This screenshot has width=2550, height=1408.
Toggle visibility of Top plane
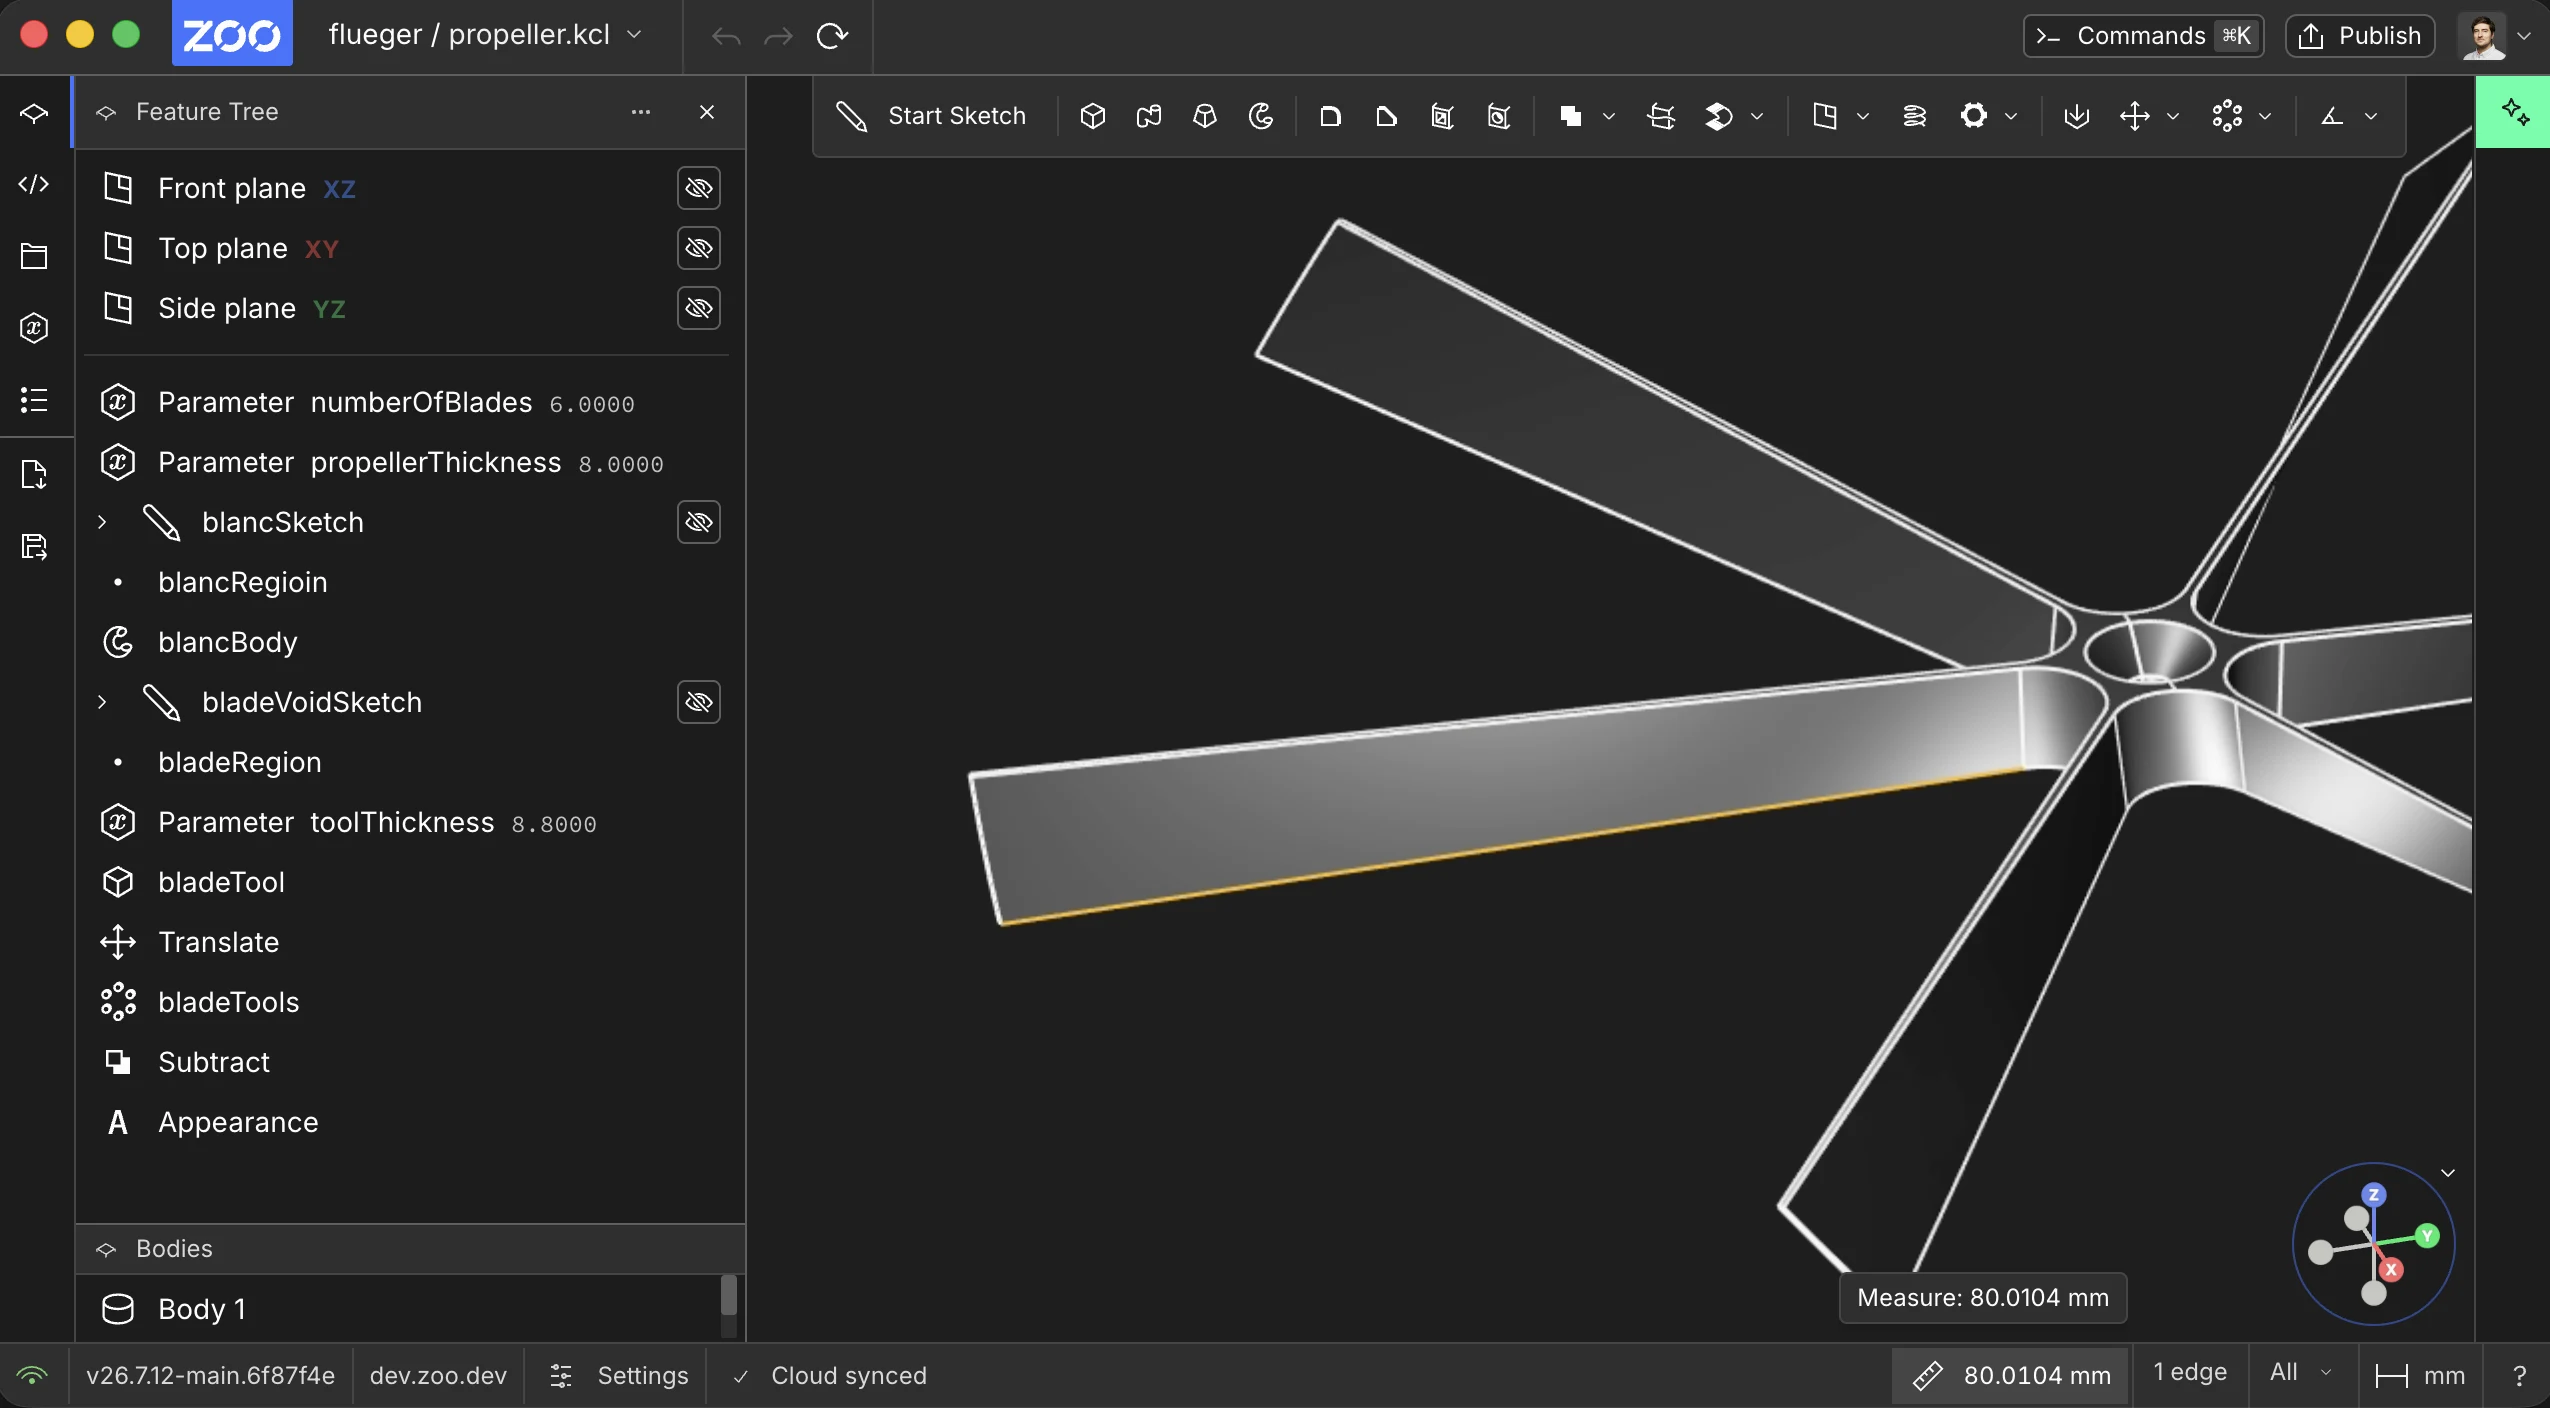click(699, 248)
